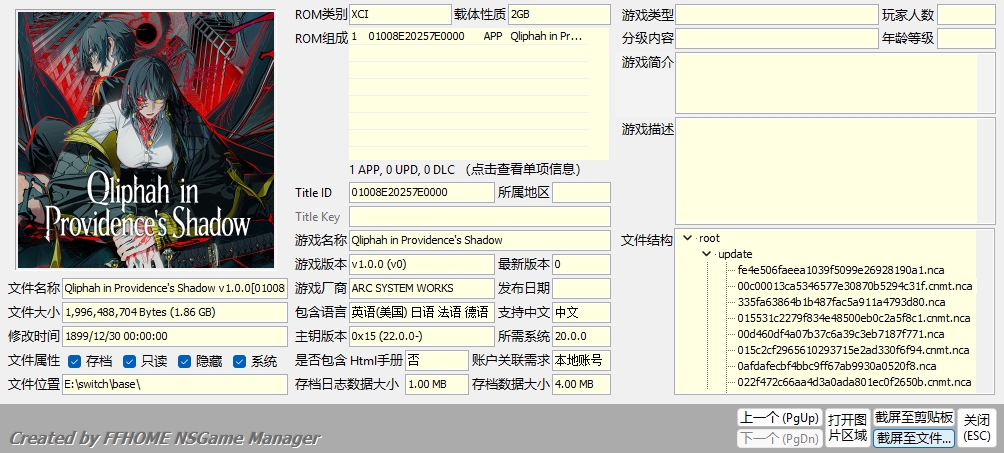Select 015531c2279f834e48500eb0c2a5f8c1.cnmt.nca file
The width and height of the screenshot is (1004, 453).
point(854,318)
